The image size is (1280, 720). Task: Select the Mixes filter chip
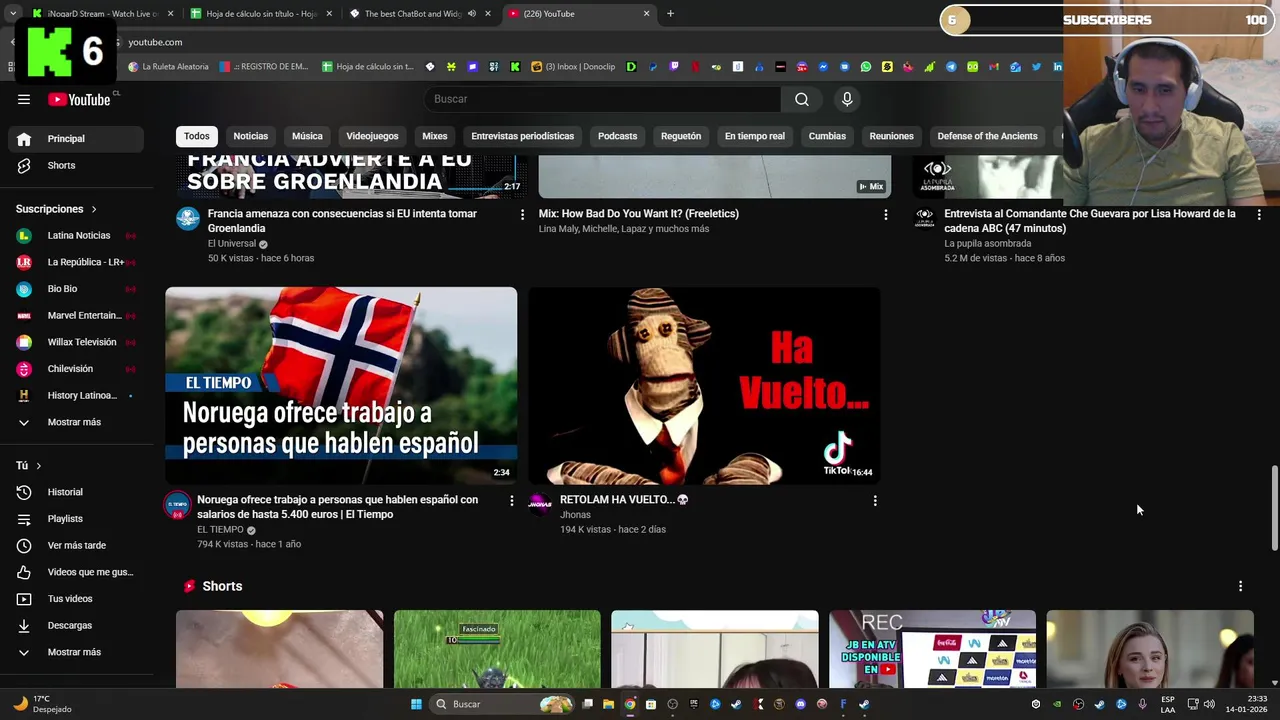(435, 136)
